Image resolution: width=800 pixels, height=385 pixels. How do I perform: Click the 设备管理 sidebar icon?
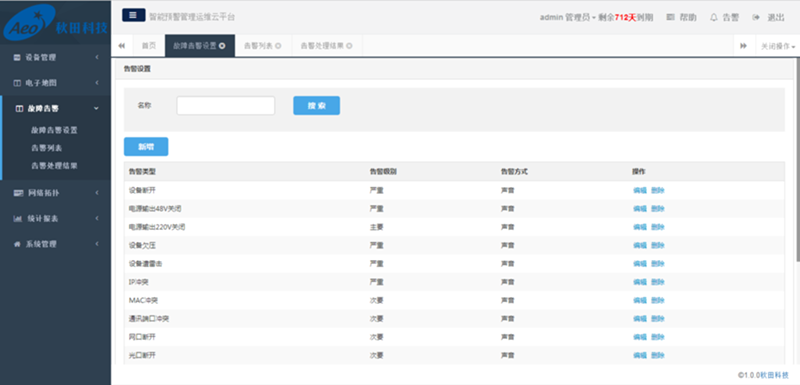tap(17, 58)
